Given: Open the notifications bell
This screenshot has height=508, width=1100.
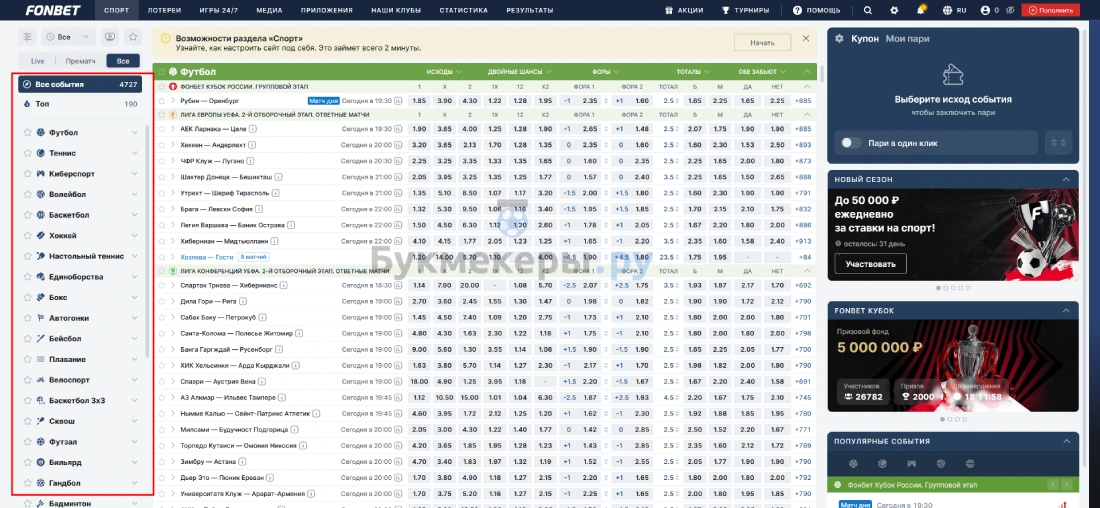Looking at the screenshot, I should [x=920, y=11].
